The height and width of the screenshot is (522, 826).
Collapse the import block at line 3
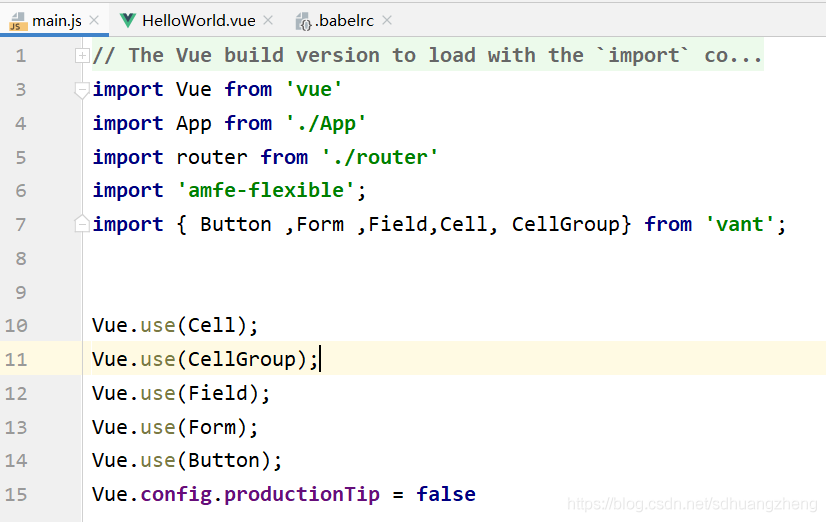point(82,90)
